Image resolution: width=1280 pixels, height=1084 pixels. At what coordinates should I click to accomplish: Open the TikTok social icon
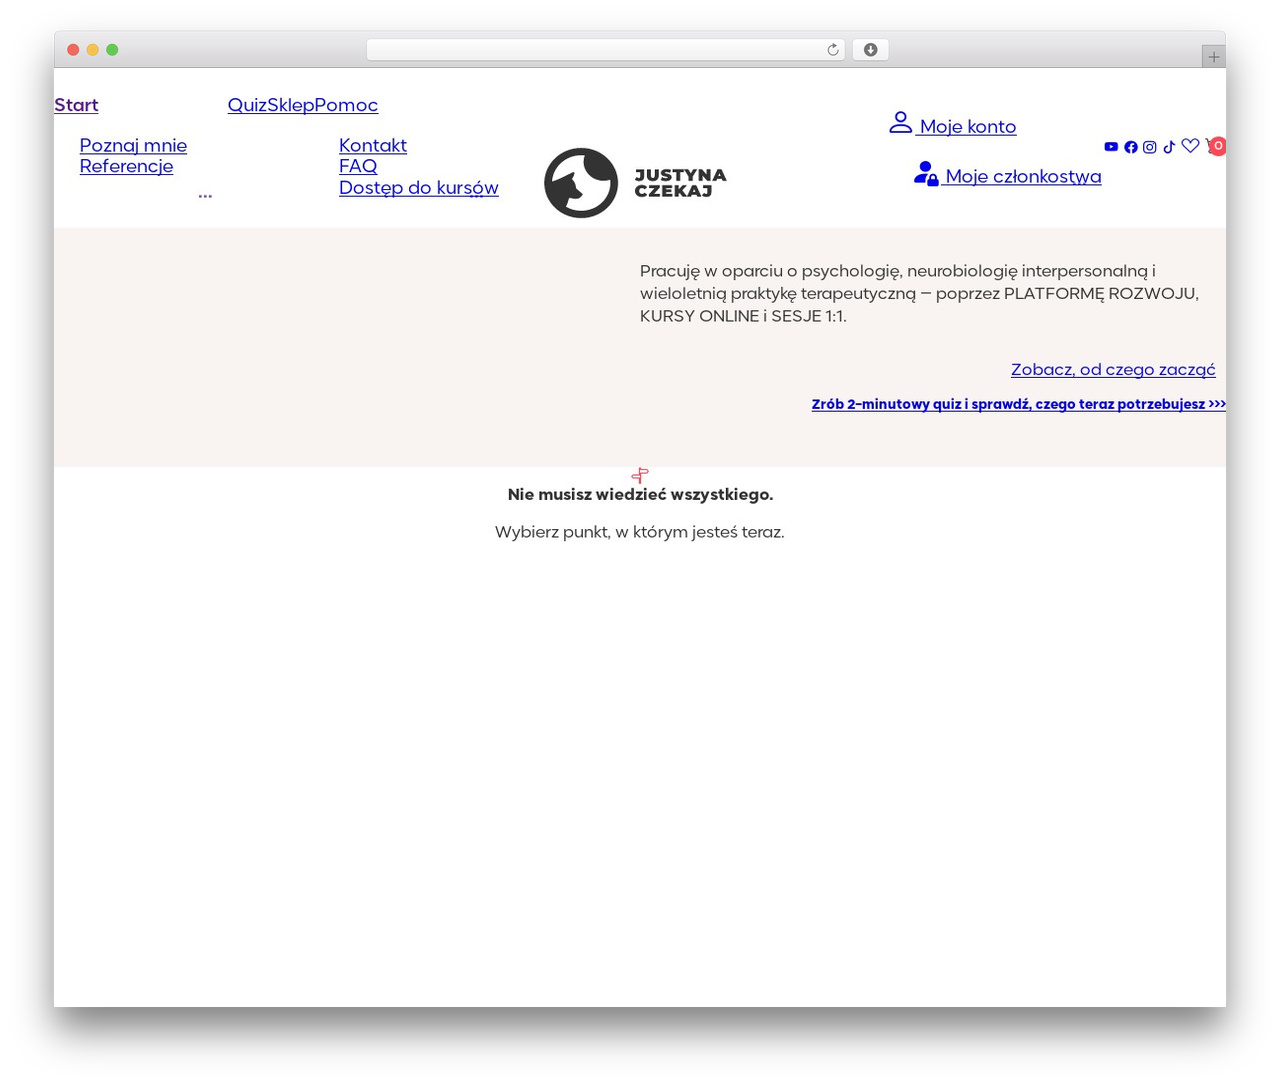point(1169,147)
